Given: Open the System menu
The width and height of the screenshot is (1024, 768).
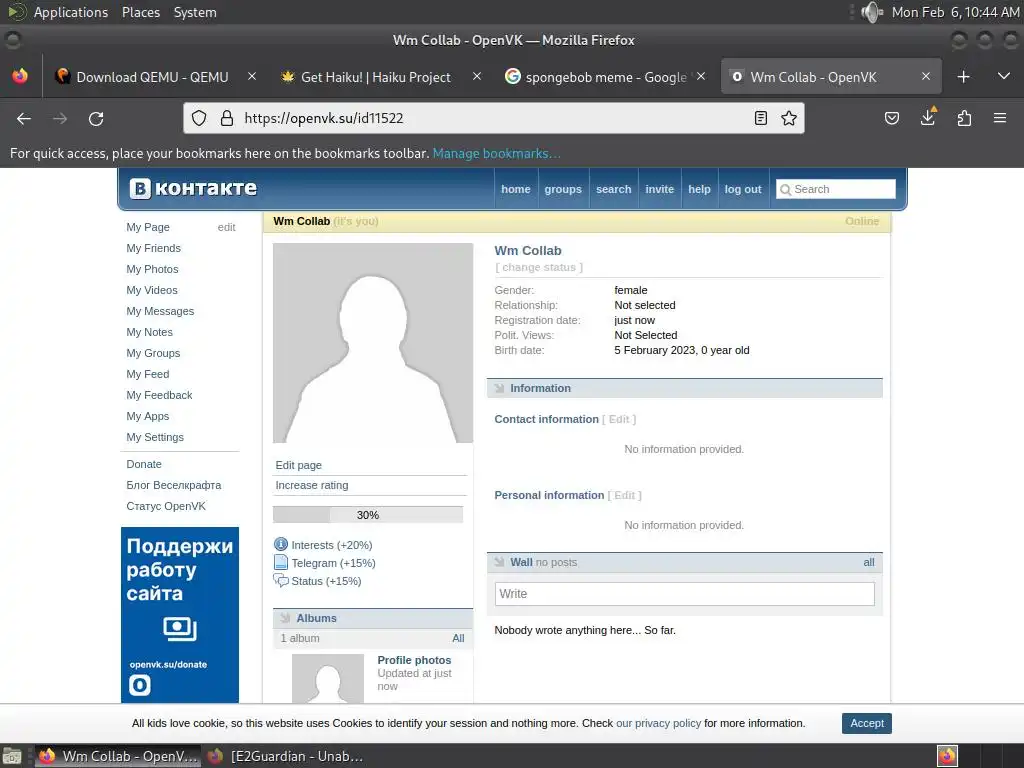Looking at the screenshot, I should 195,12.
